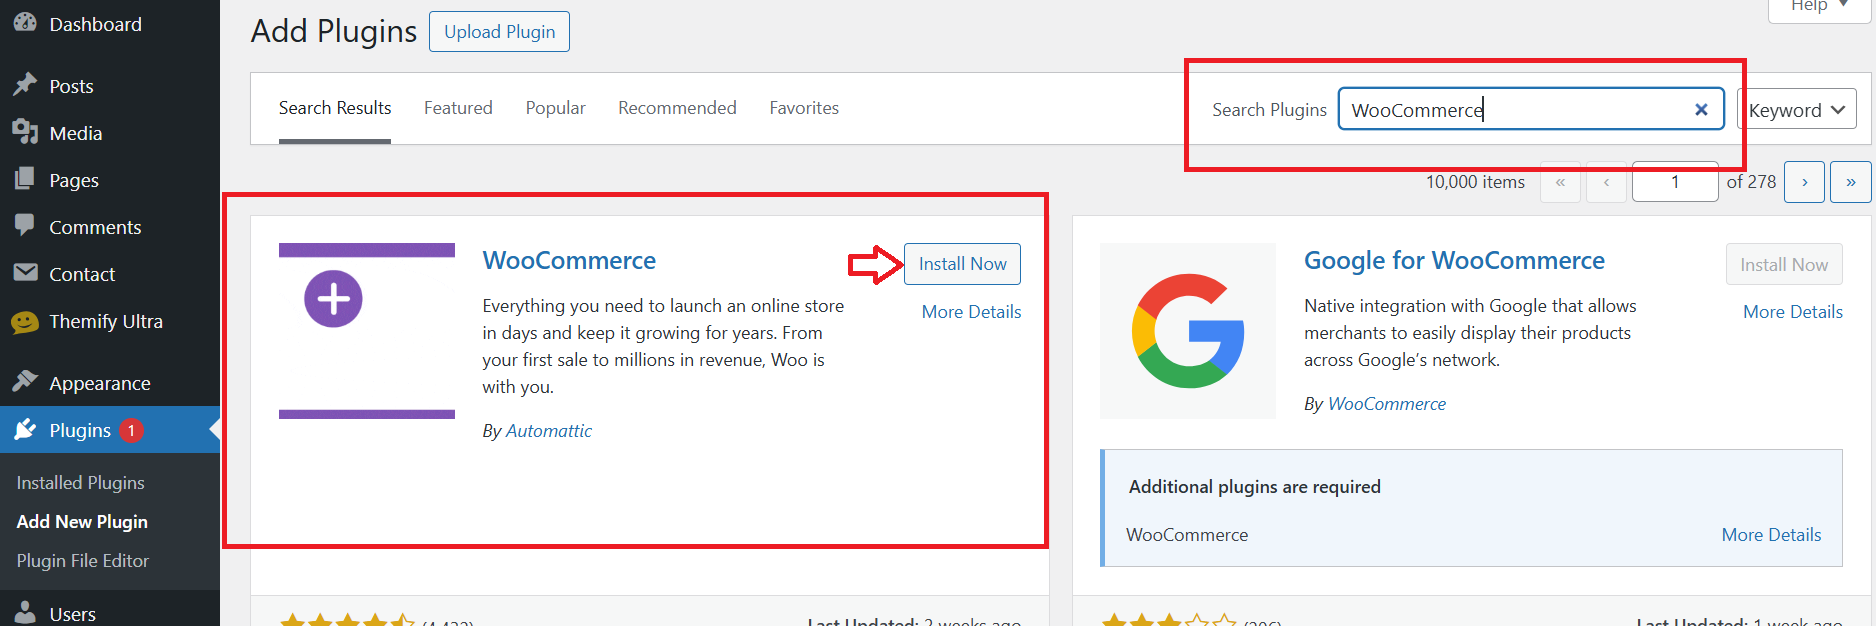Click Install Now for Google for WooCommerce
Viewport: 1876px width, 626px height.
click(1784, 264)
